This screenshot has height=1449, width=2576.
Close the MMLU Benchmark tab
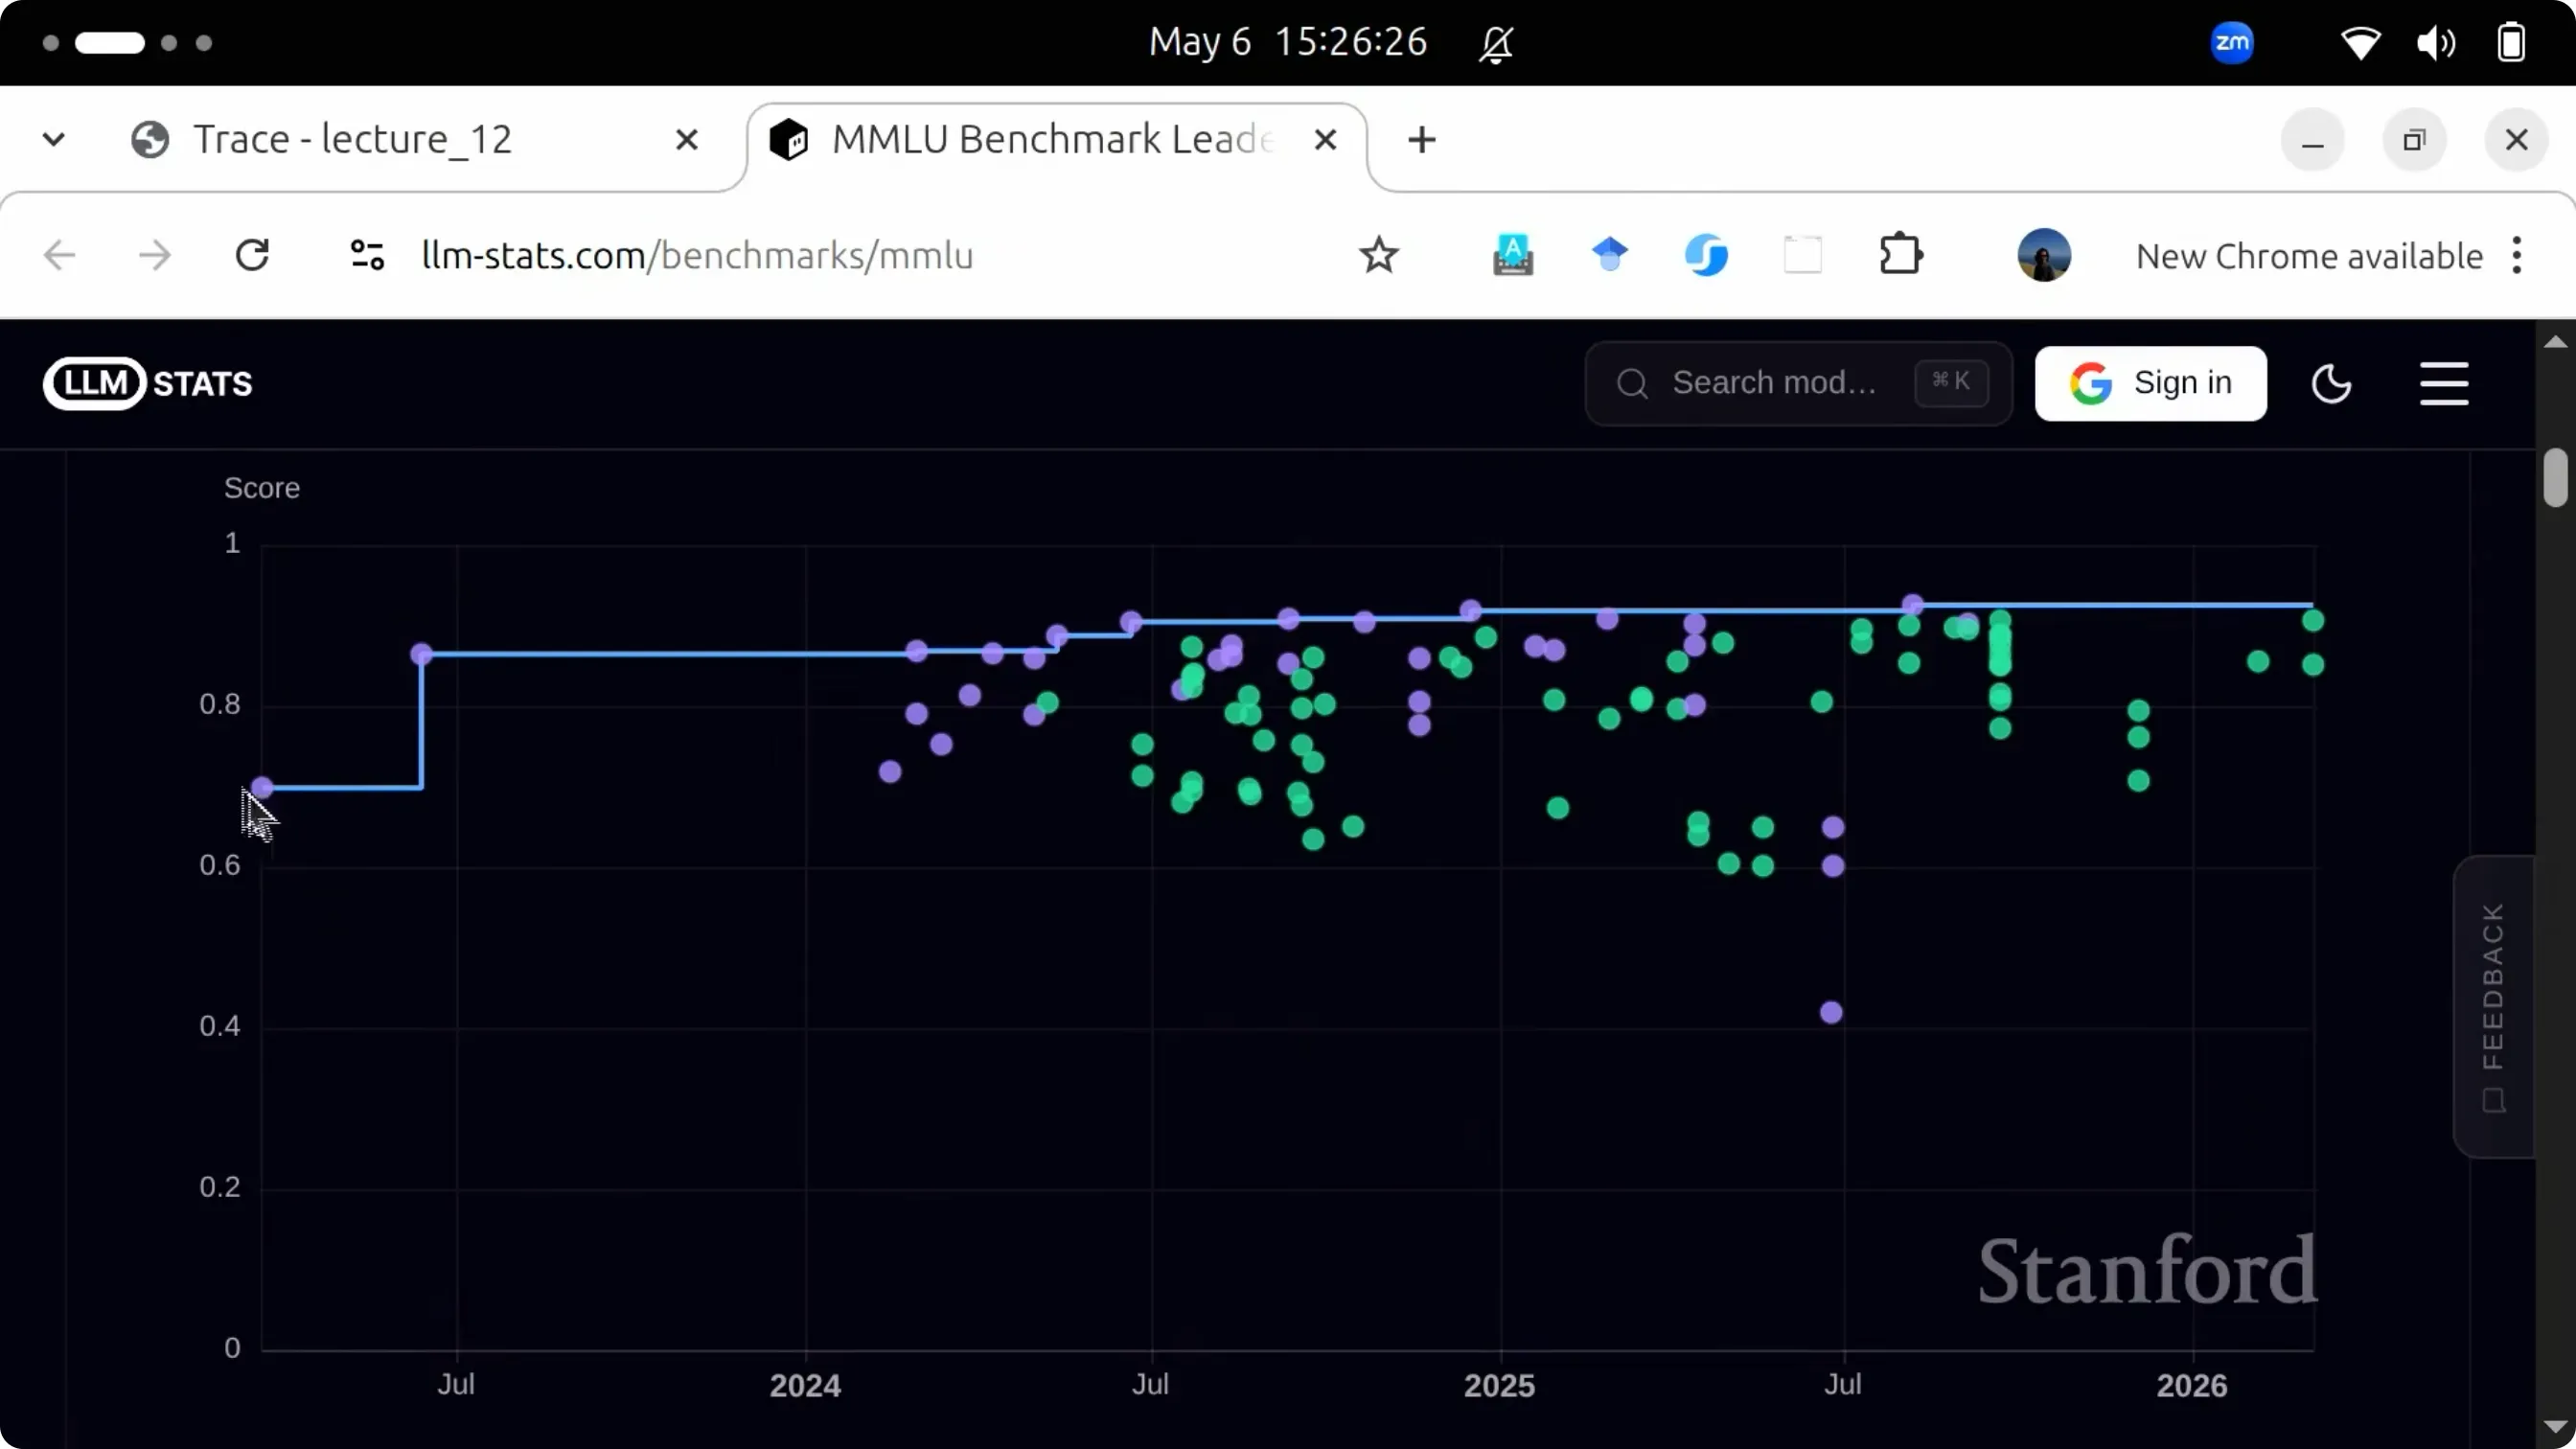(x=1325, y=139)
